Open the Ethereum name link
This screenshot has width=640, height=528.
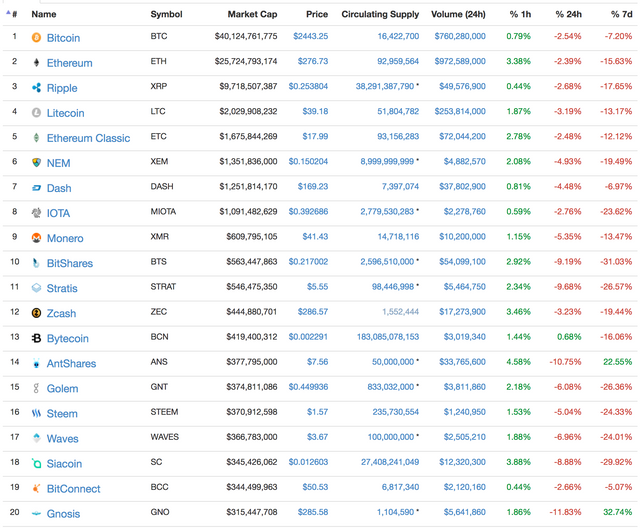coord(69,63)
